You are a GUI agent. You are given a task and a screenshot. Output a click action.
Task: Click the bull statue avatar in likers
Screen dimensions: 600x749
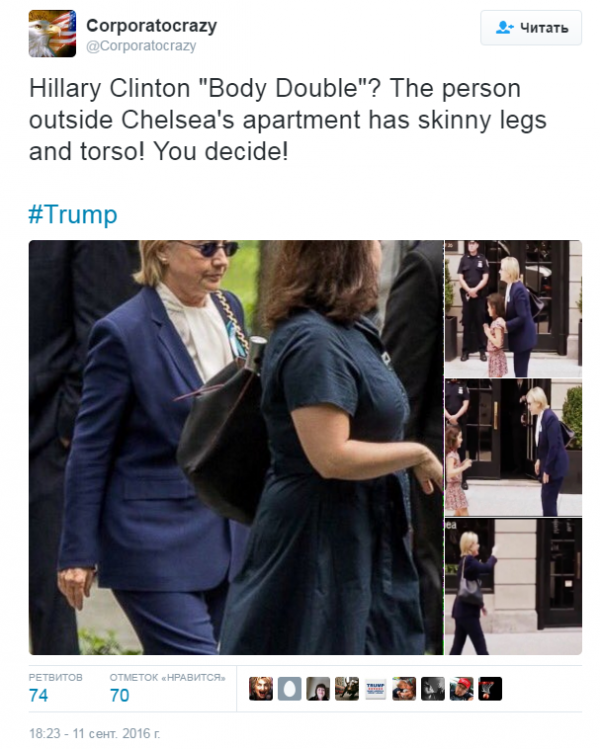tap(347, 689)
